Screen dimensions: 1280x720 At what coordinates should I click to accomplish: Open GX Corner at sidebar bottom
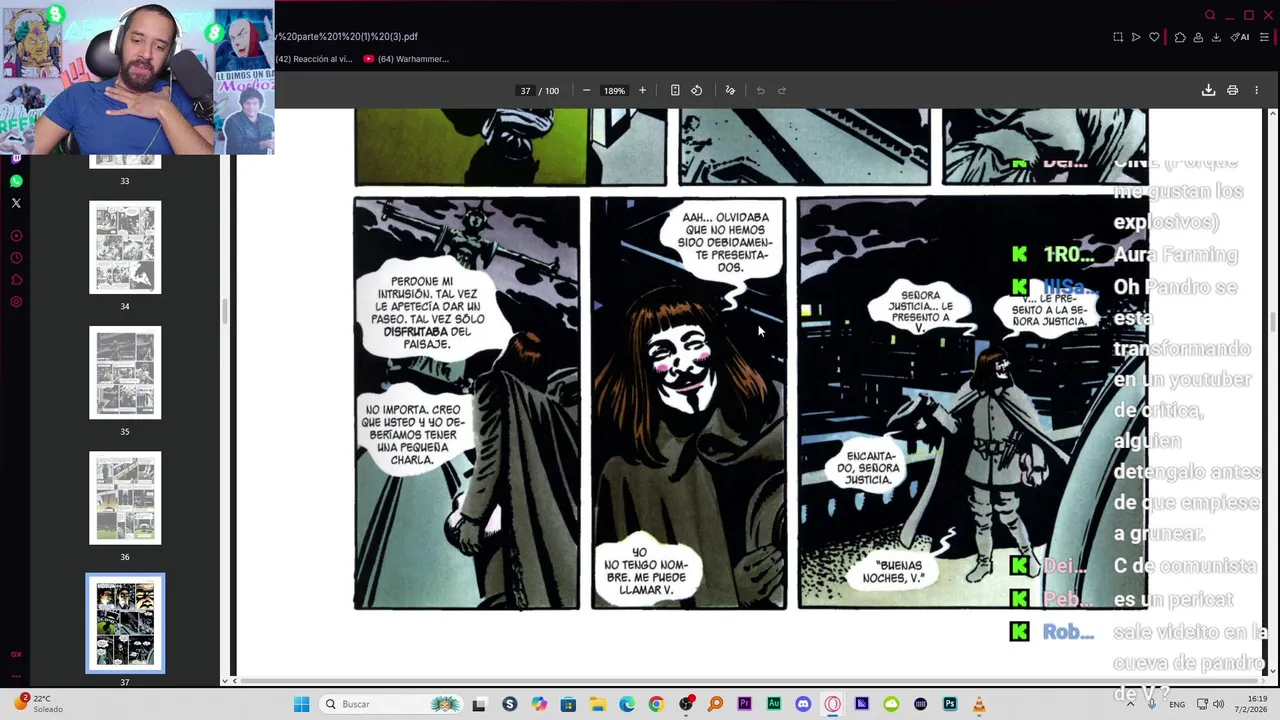(x=16, y=654)
